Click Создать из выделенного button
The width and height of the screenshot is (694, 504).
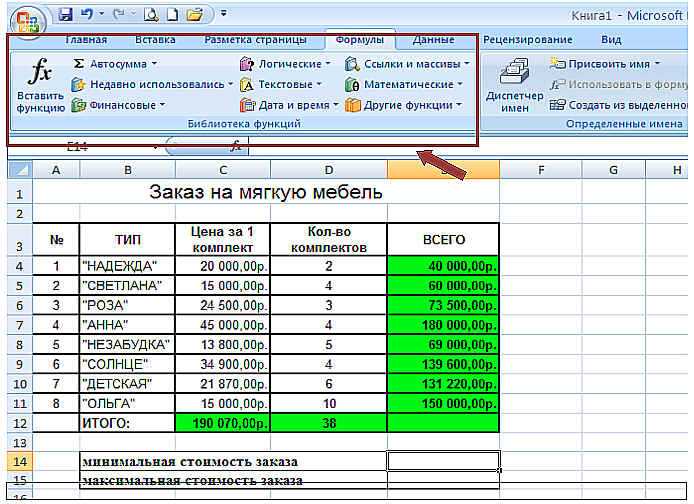(x=618, y=105)
